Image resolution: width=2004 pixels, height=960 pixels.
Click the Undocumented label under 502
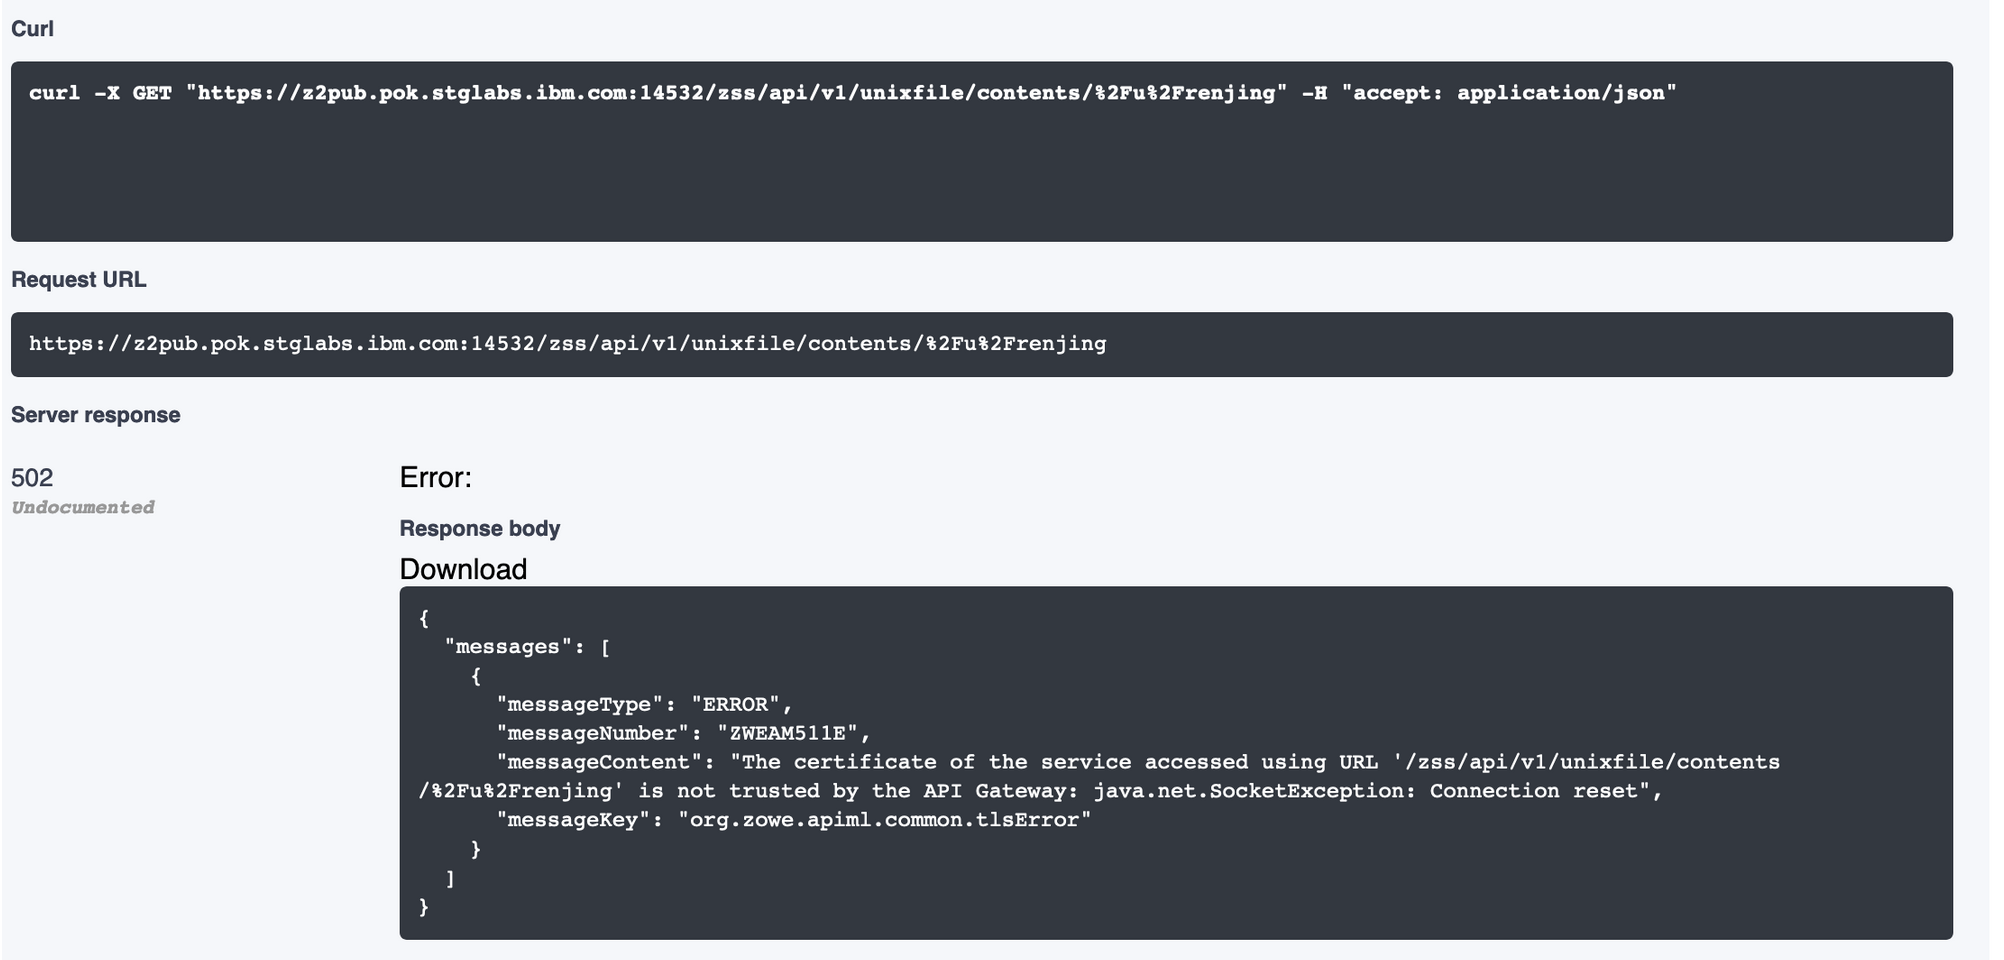[x=82, y=507]
